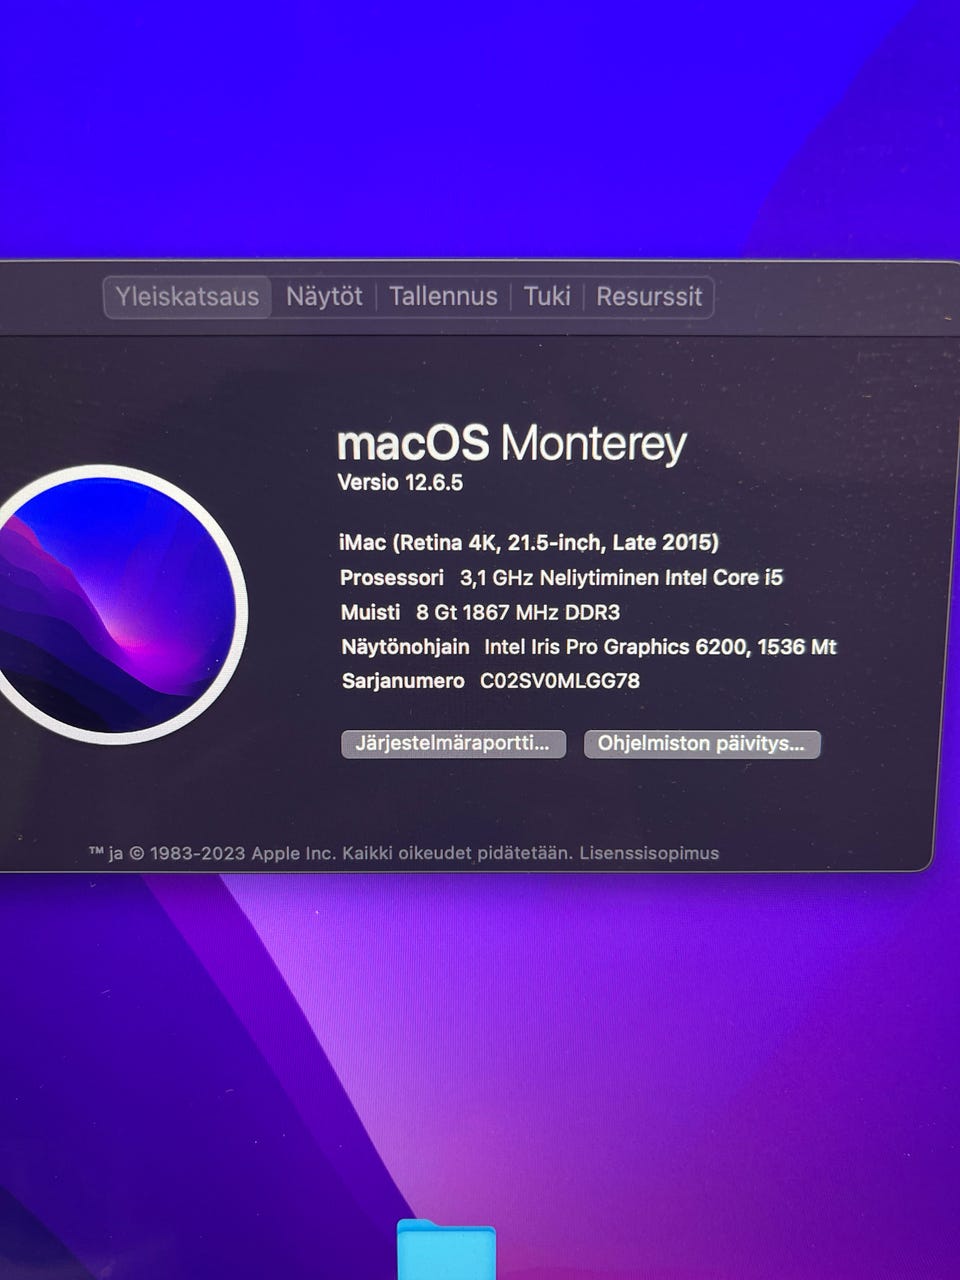Switch to the Näytöt tab
This screenshot has width=960, height=1280.
(324, 297)
